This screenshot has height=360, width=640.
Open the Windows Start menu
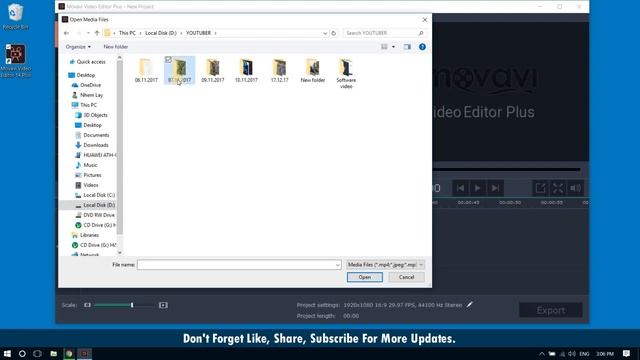[x=7, y=354]
